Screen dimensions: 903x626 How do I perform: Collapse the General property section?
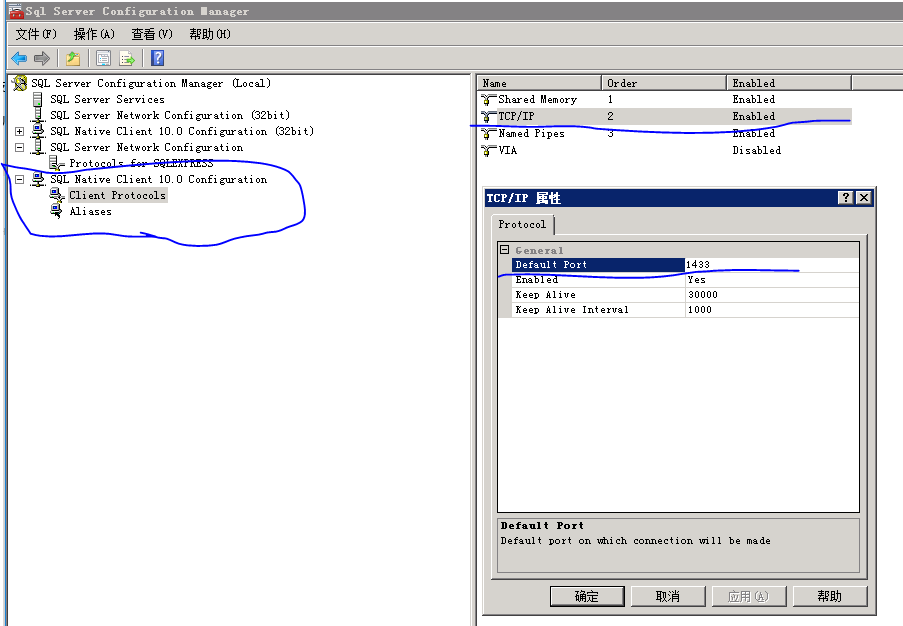pyautogui.click(x=505, y=250)
